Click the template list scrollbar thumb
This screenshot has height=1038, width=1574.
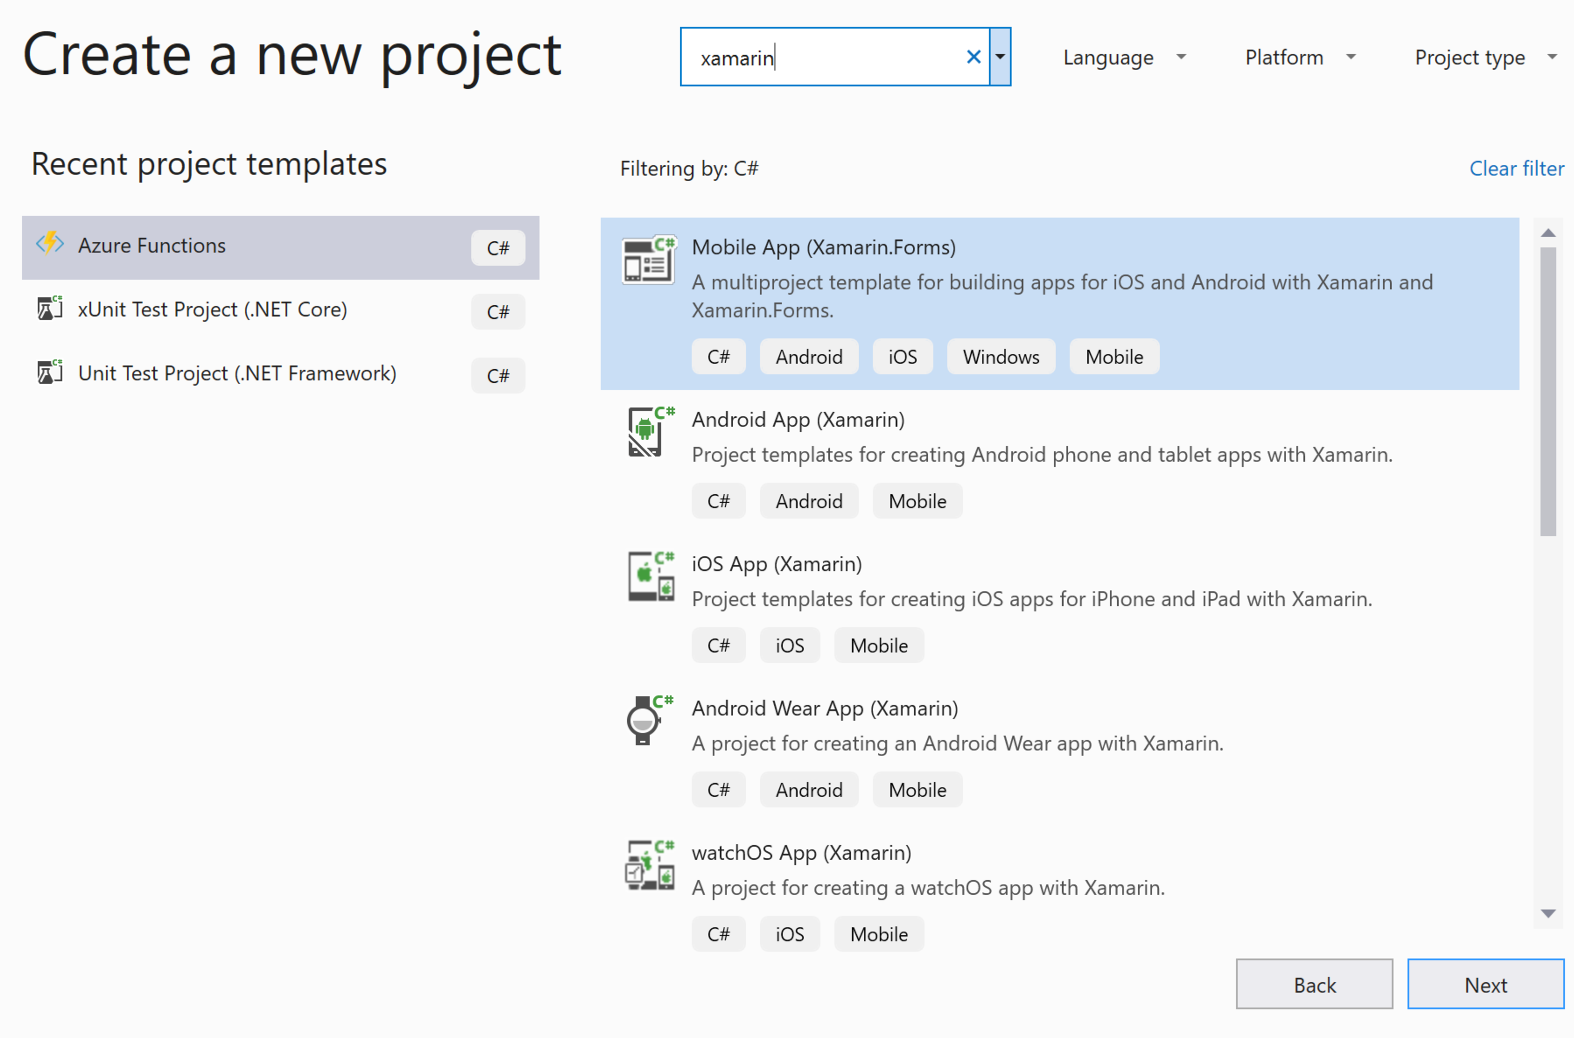[x=1548, y=392]
